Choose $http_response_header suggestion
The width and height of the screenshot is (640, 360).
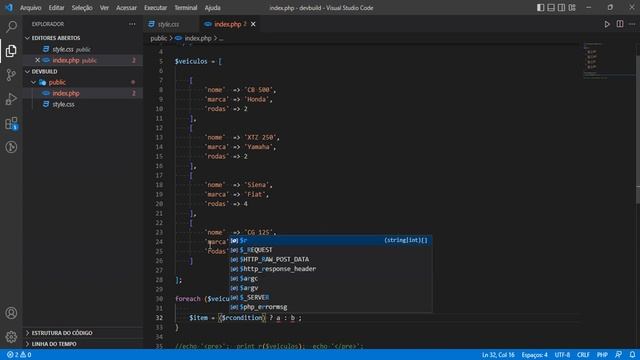331,269
